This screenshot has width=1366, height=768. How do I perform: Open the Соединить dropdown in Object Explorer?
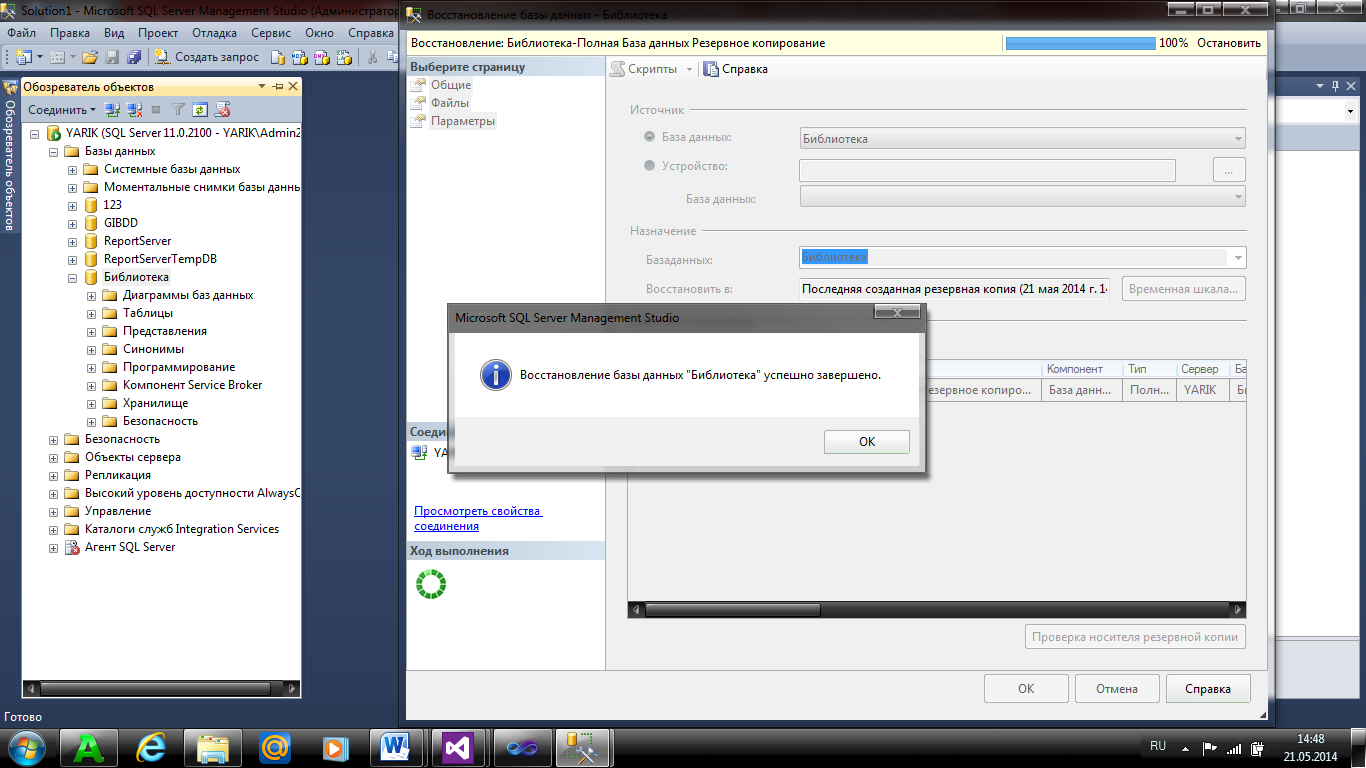62,109
